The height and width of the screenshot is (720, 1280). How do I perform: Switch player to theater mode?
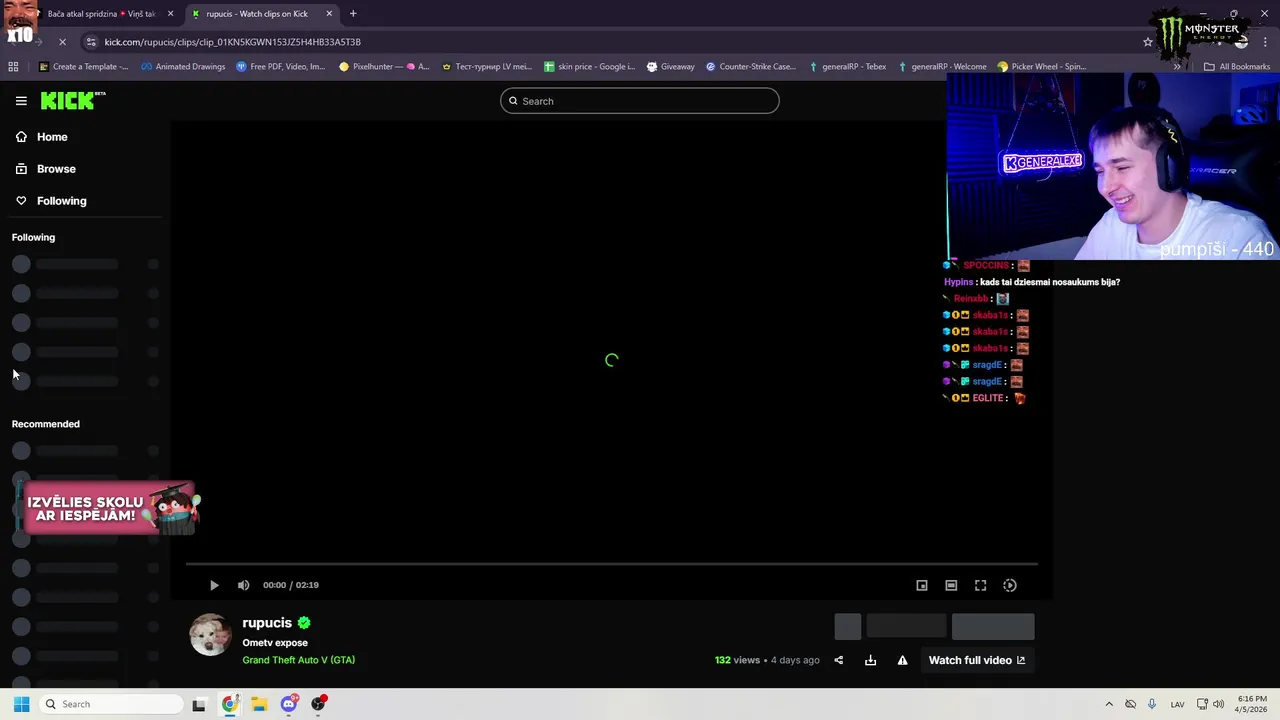(x=951, y=585)
